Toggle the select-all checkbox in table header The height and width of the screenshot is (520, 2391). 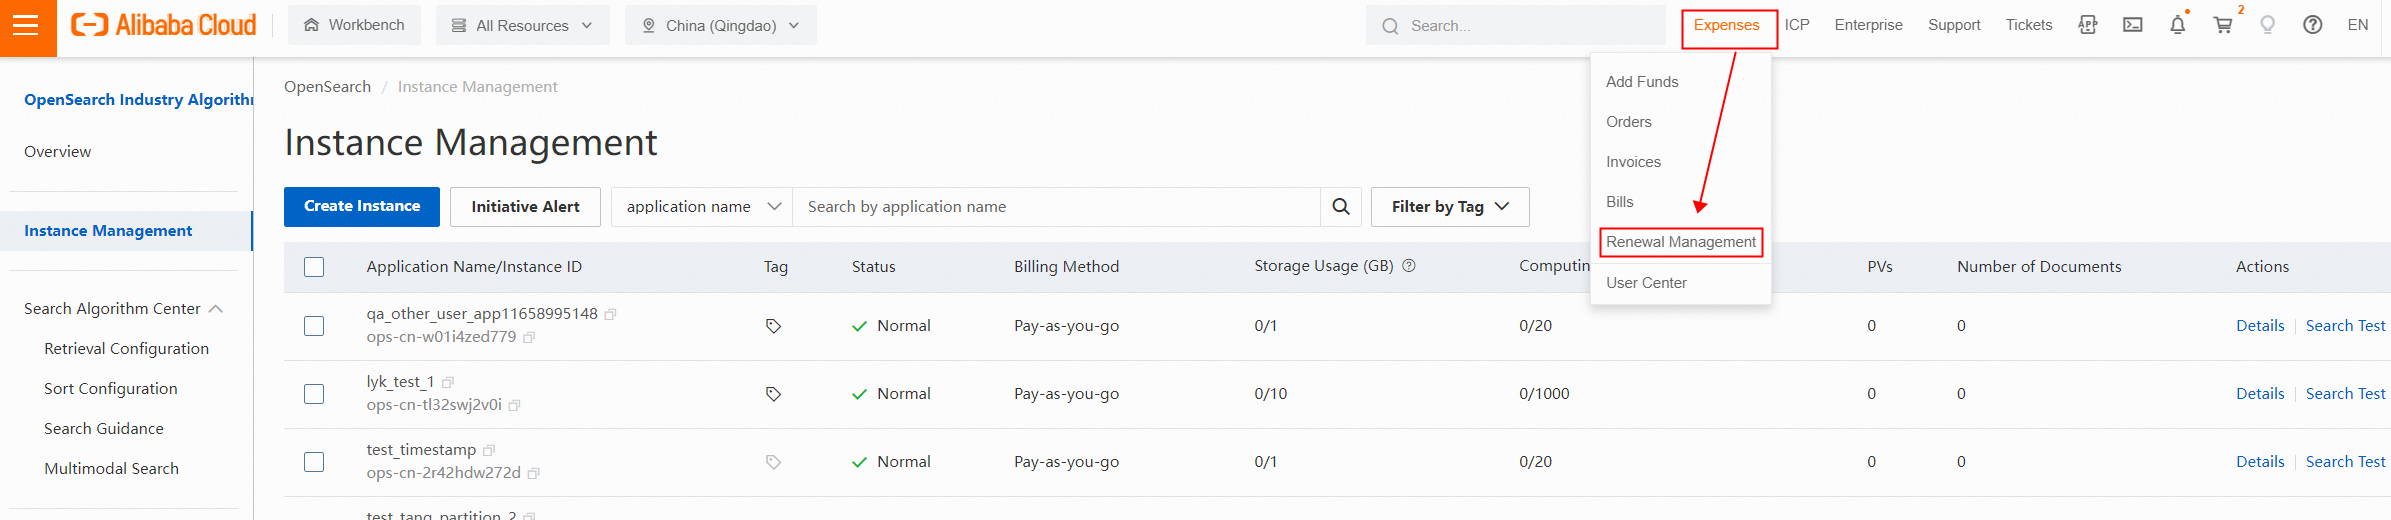tap(314, 267)
